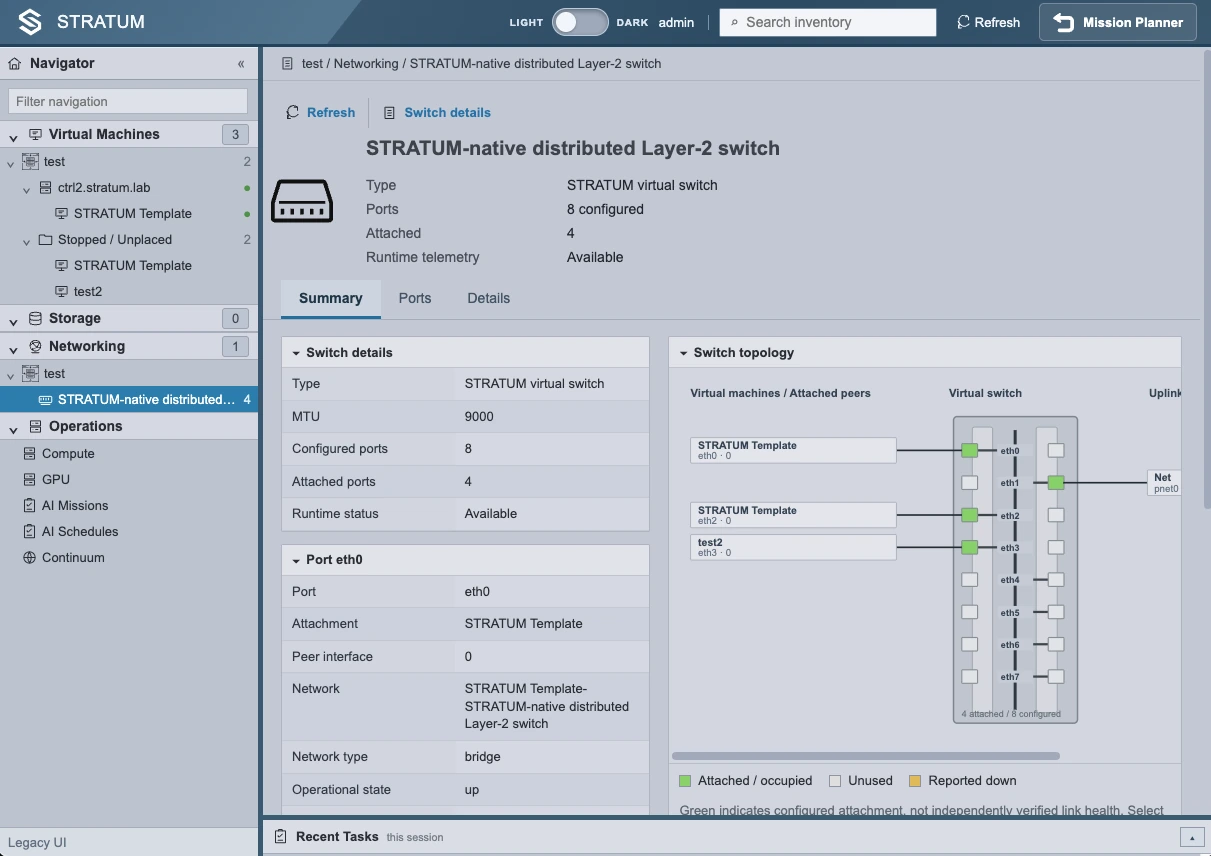Switch to the Ports tab
This screenshot has height=856, width=1211.
click(x=415, y=298)
